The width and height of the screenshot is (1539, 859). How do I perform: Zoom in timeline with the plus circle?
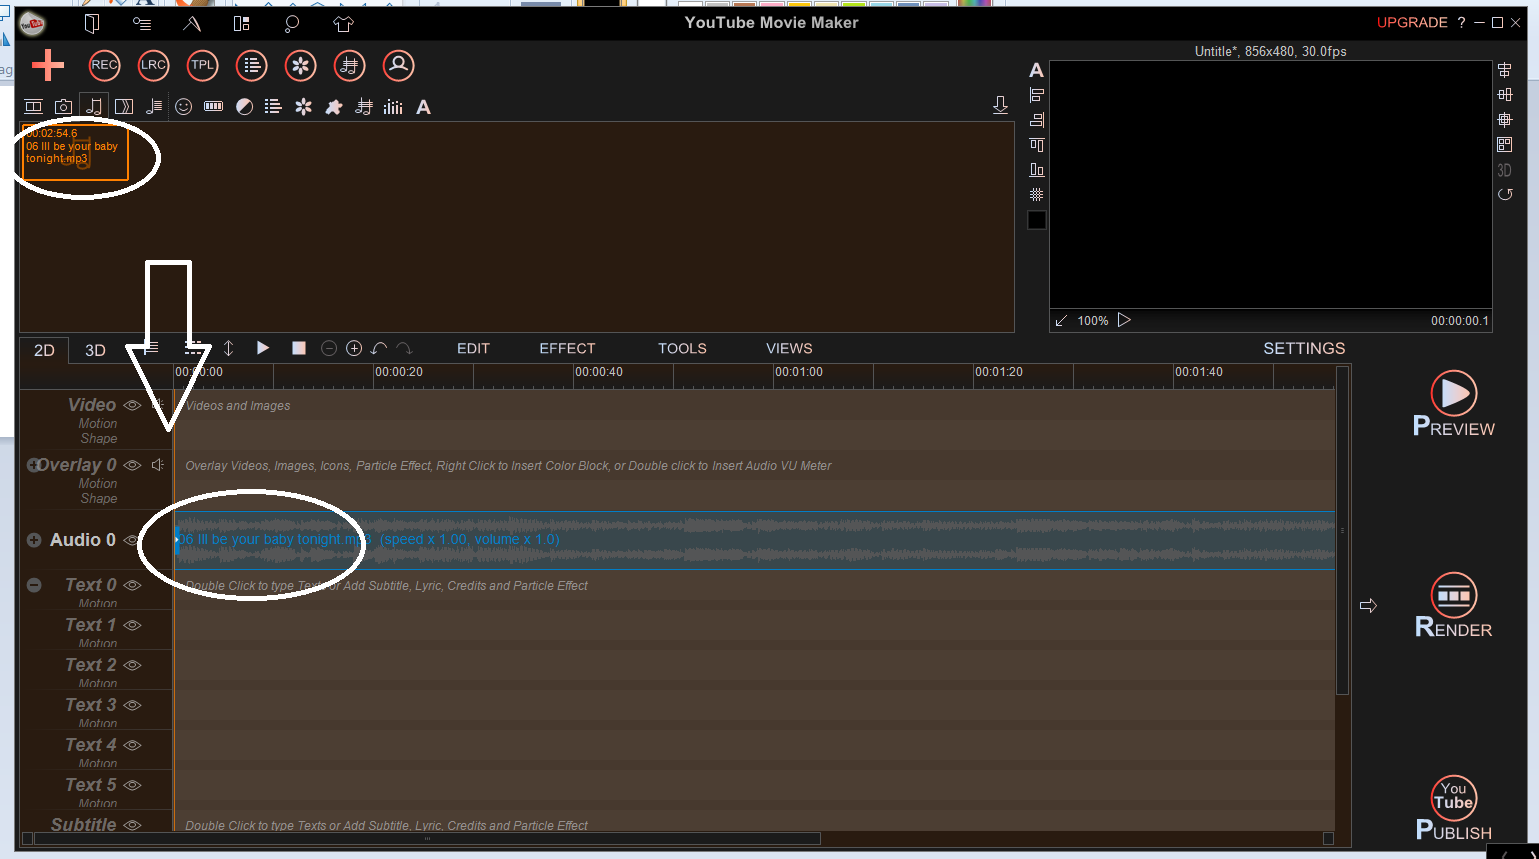click(354, 348)
